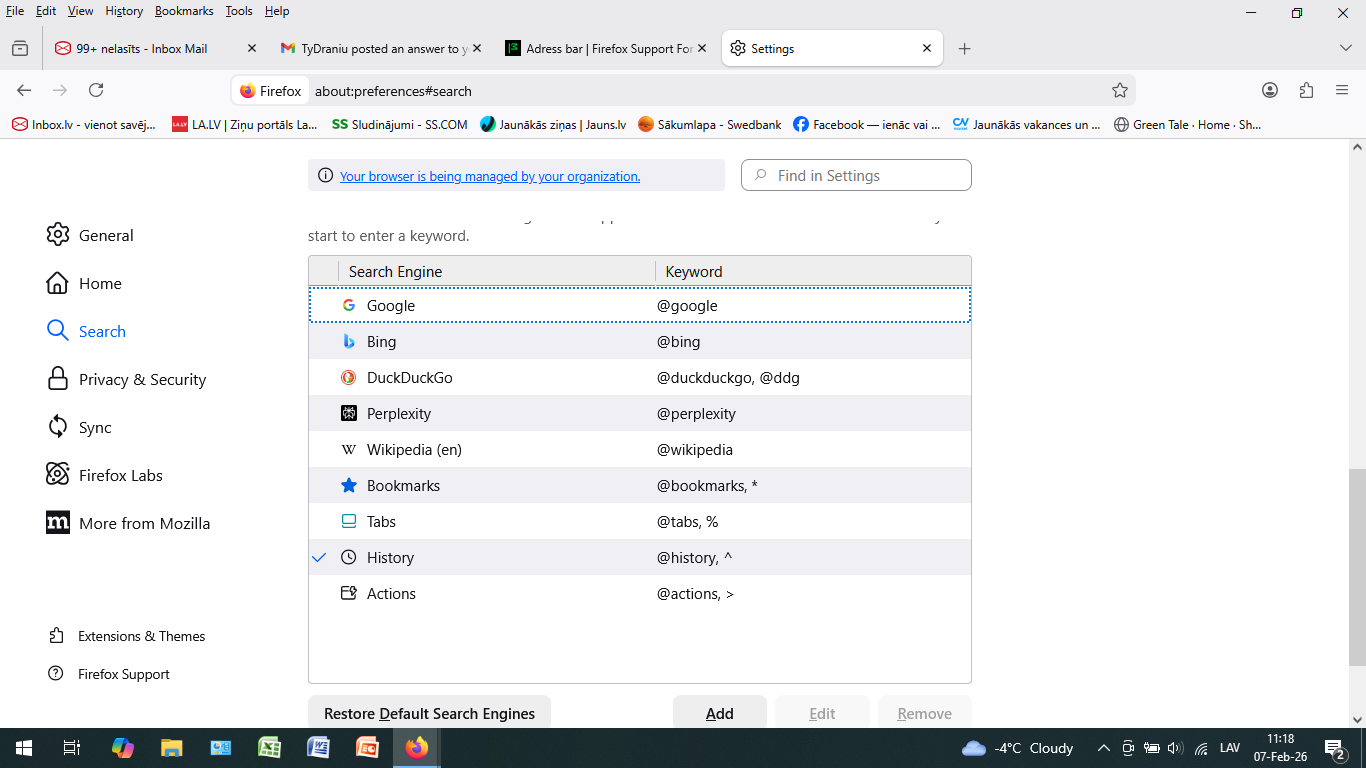The height and width of the screenshot is (768, 1366).
Task: Expand the list all tabs chevron
Action: click(x=1345, y=48)
